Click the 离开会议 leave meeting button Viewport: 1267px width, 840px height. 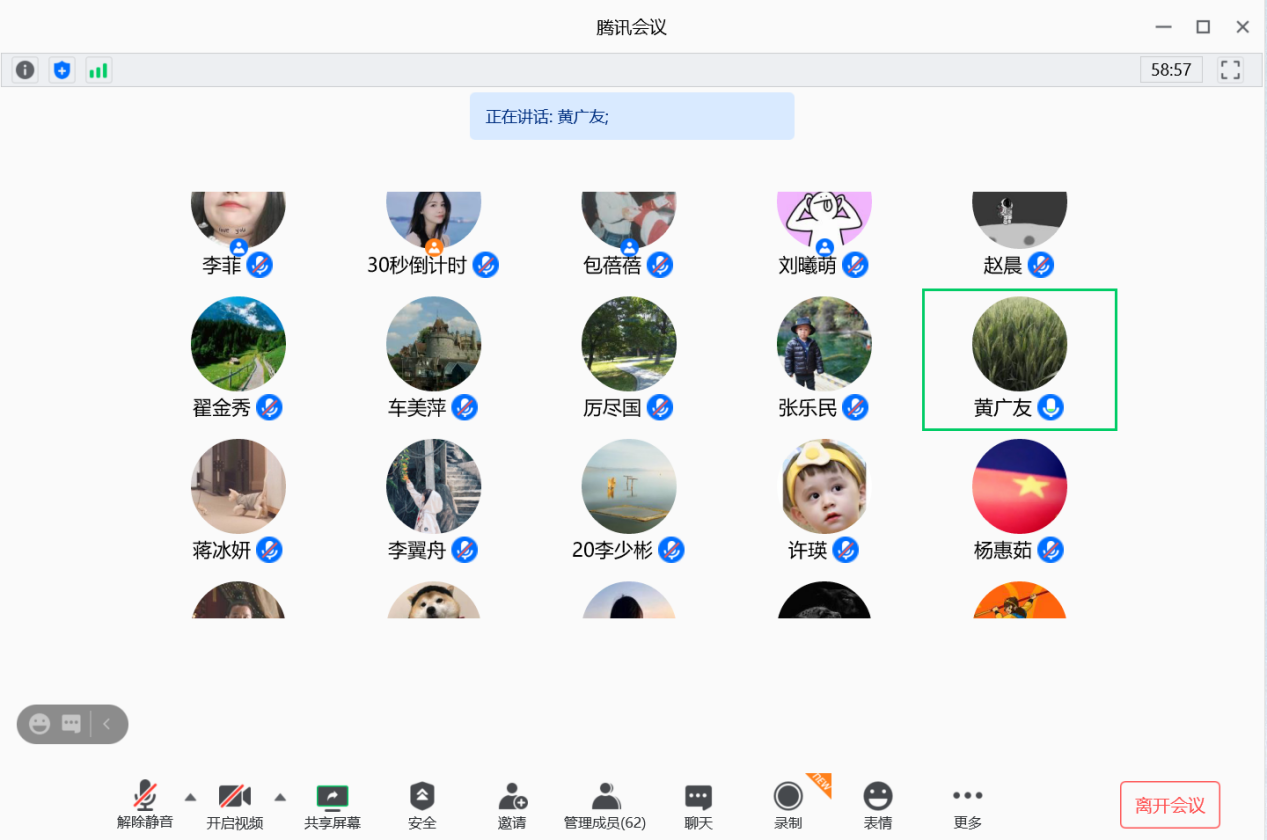(1169, 805)
